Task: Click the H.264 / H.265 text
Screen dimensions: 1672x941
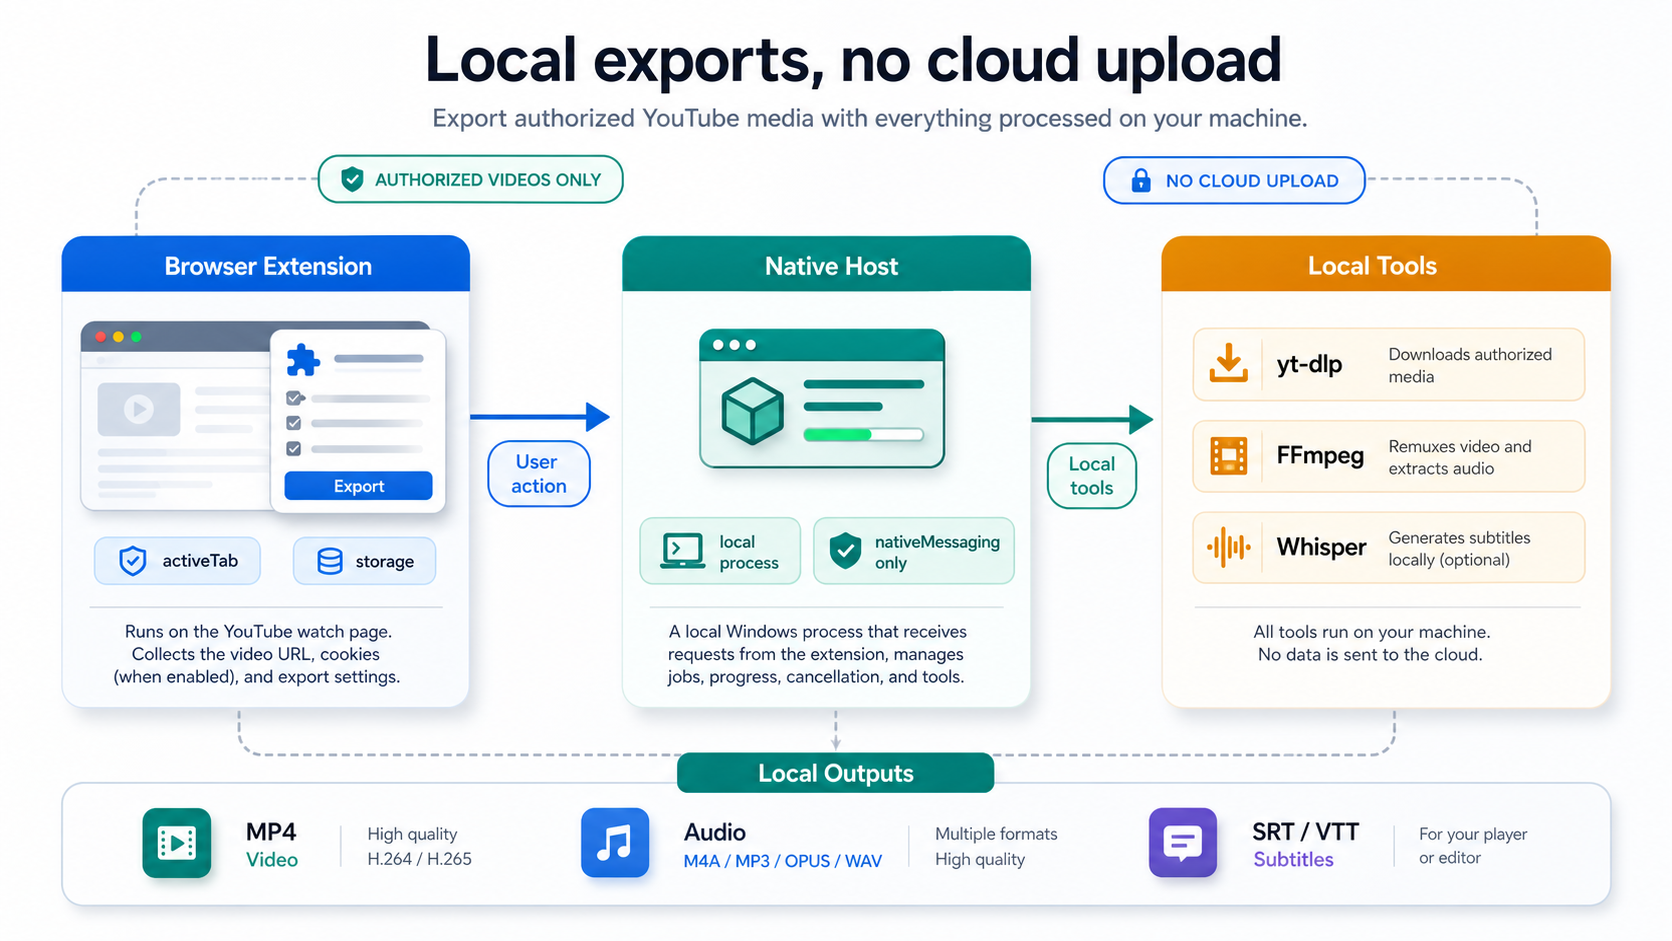Action: 419,859
